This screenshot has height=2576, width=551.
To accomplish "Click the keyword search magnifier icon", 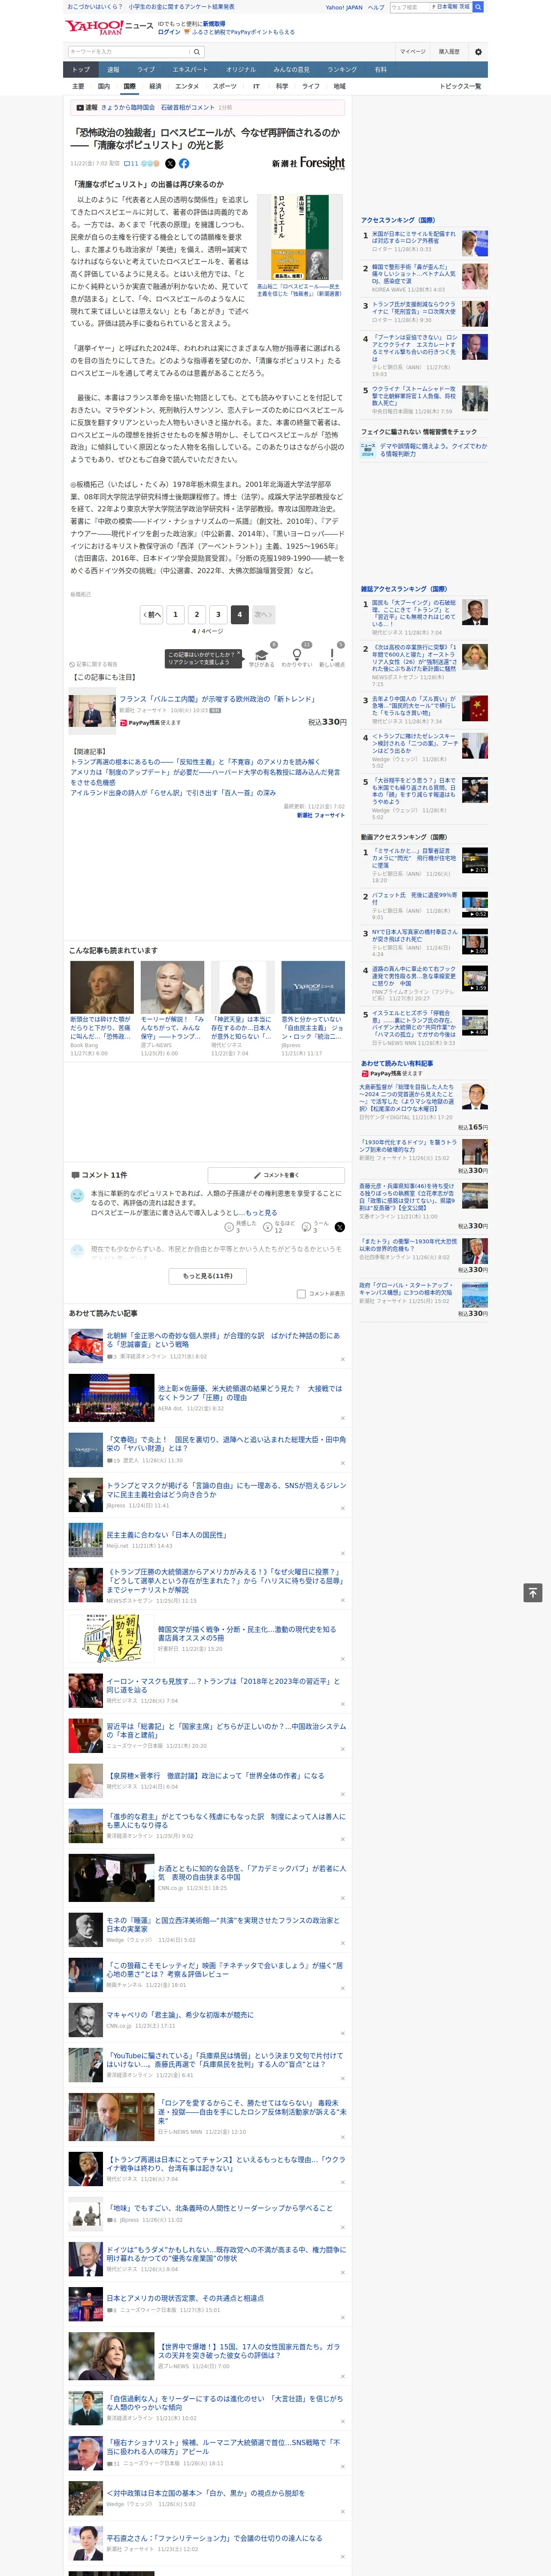I will [x=197, y=52].
